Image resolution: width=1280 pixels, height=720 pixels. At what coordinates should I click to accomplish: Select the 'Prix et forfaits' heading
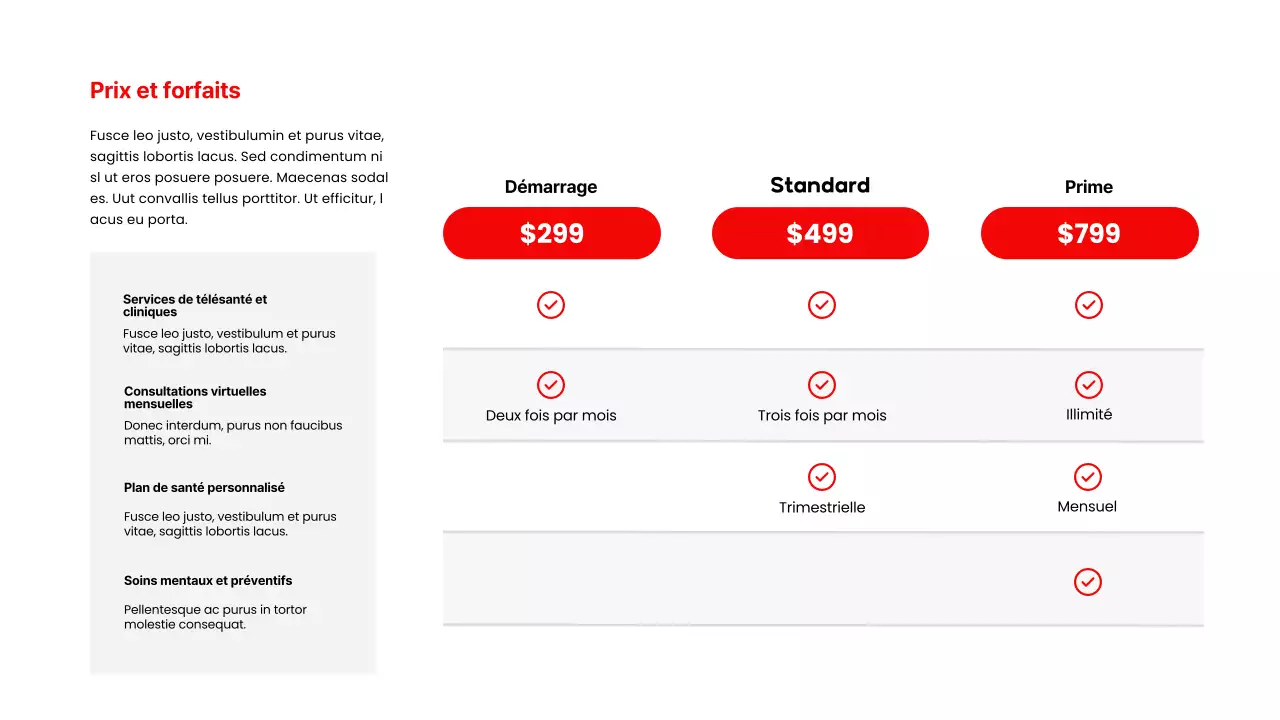point(165,91)
